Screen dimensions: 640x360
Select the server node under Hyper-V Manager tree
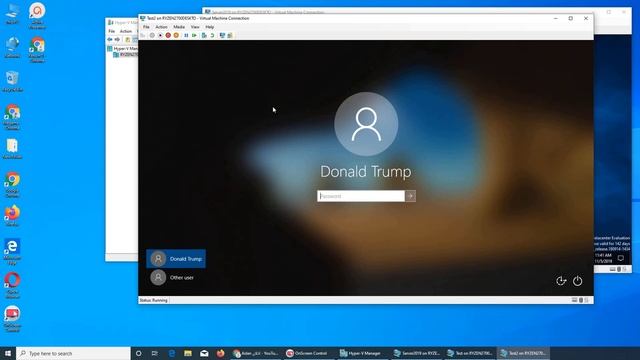click(x=125, y=55)
